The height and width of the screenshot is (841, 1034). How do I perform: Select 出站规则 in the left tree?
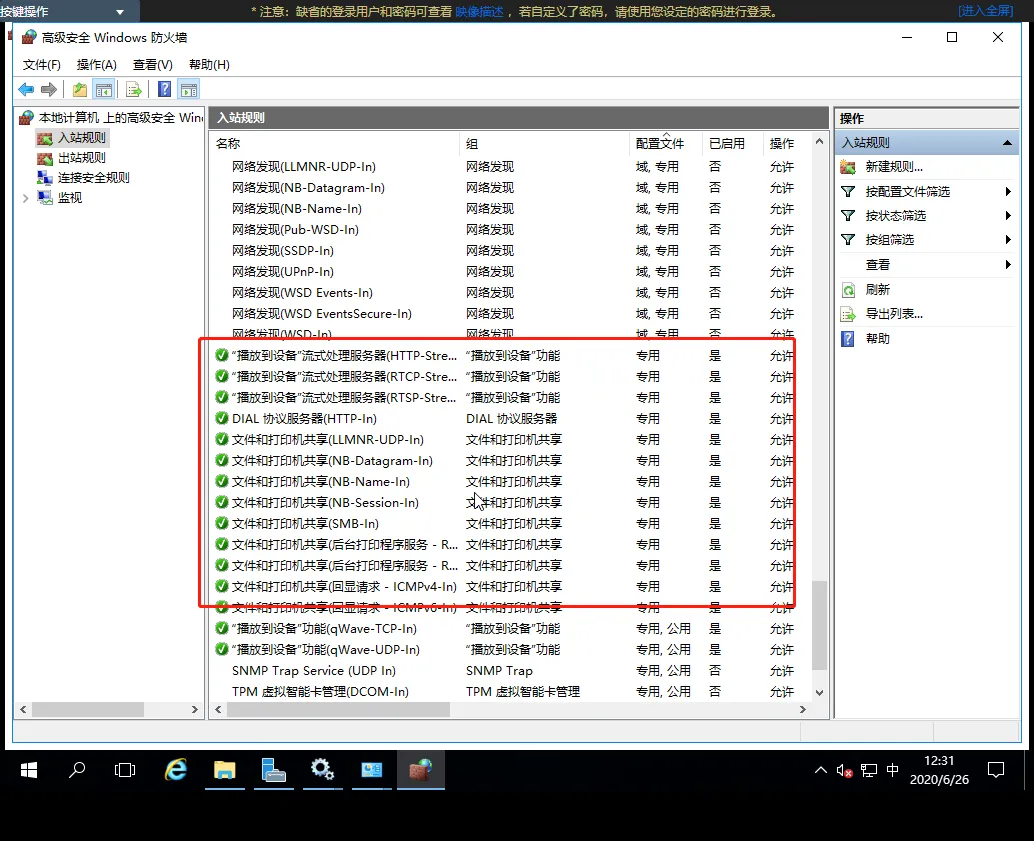[81, 158]
